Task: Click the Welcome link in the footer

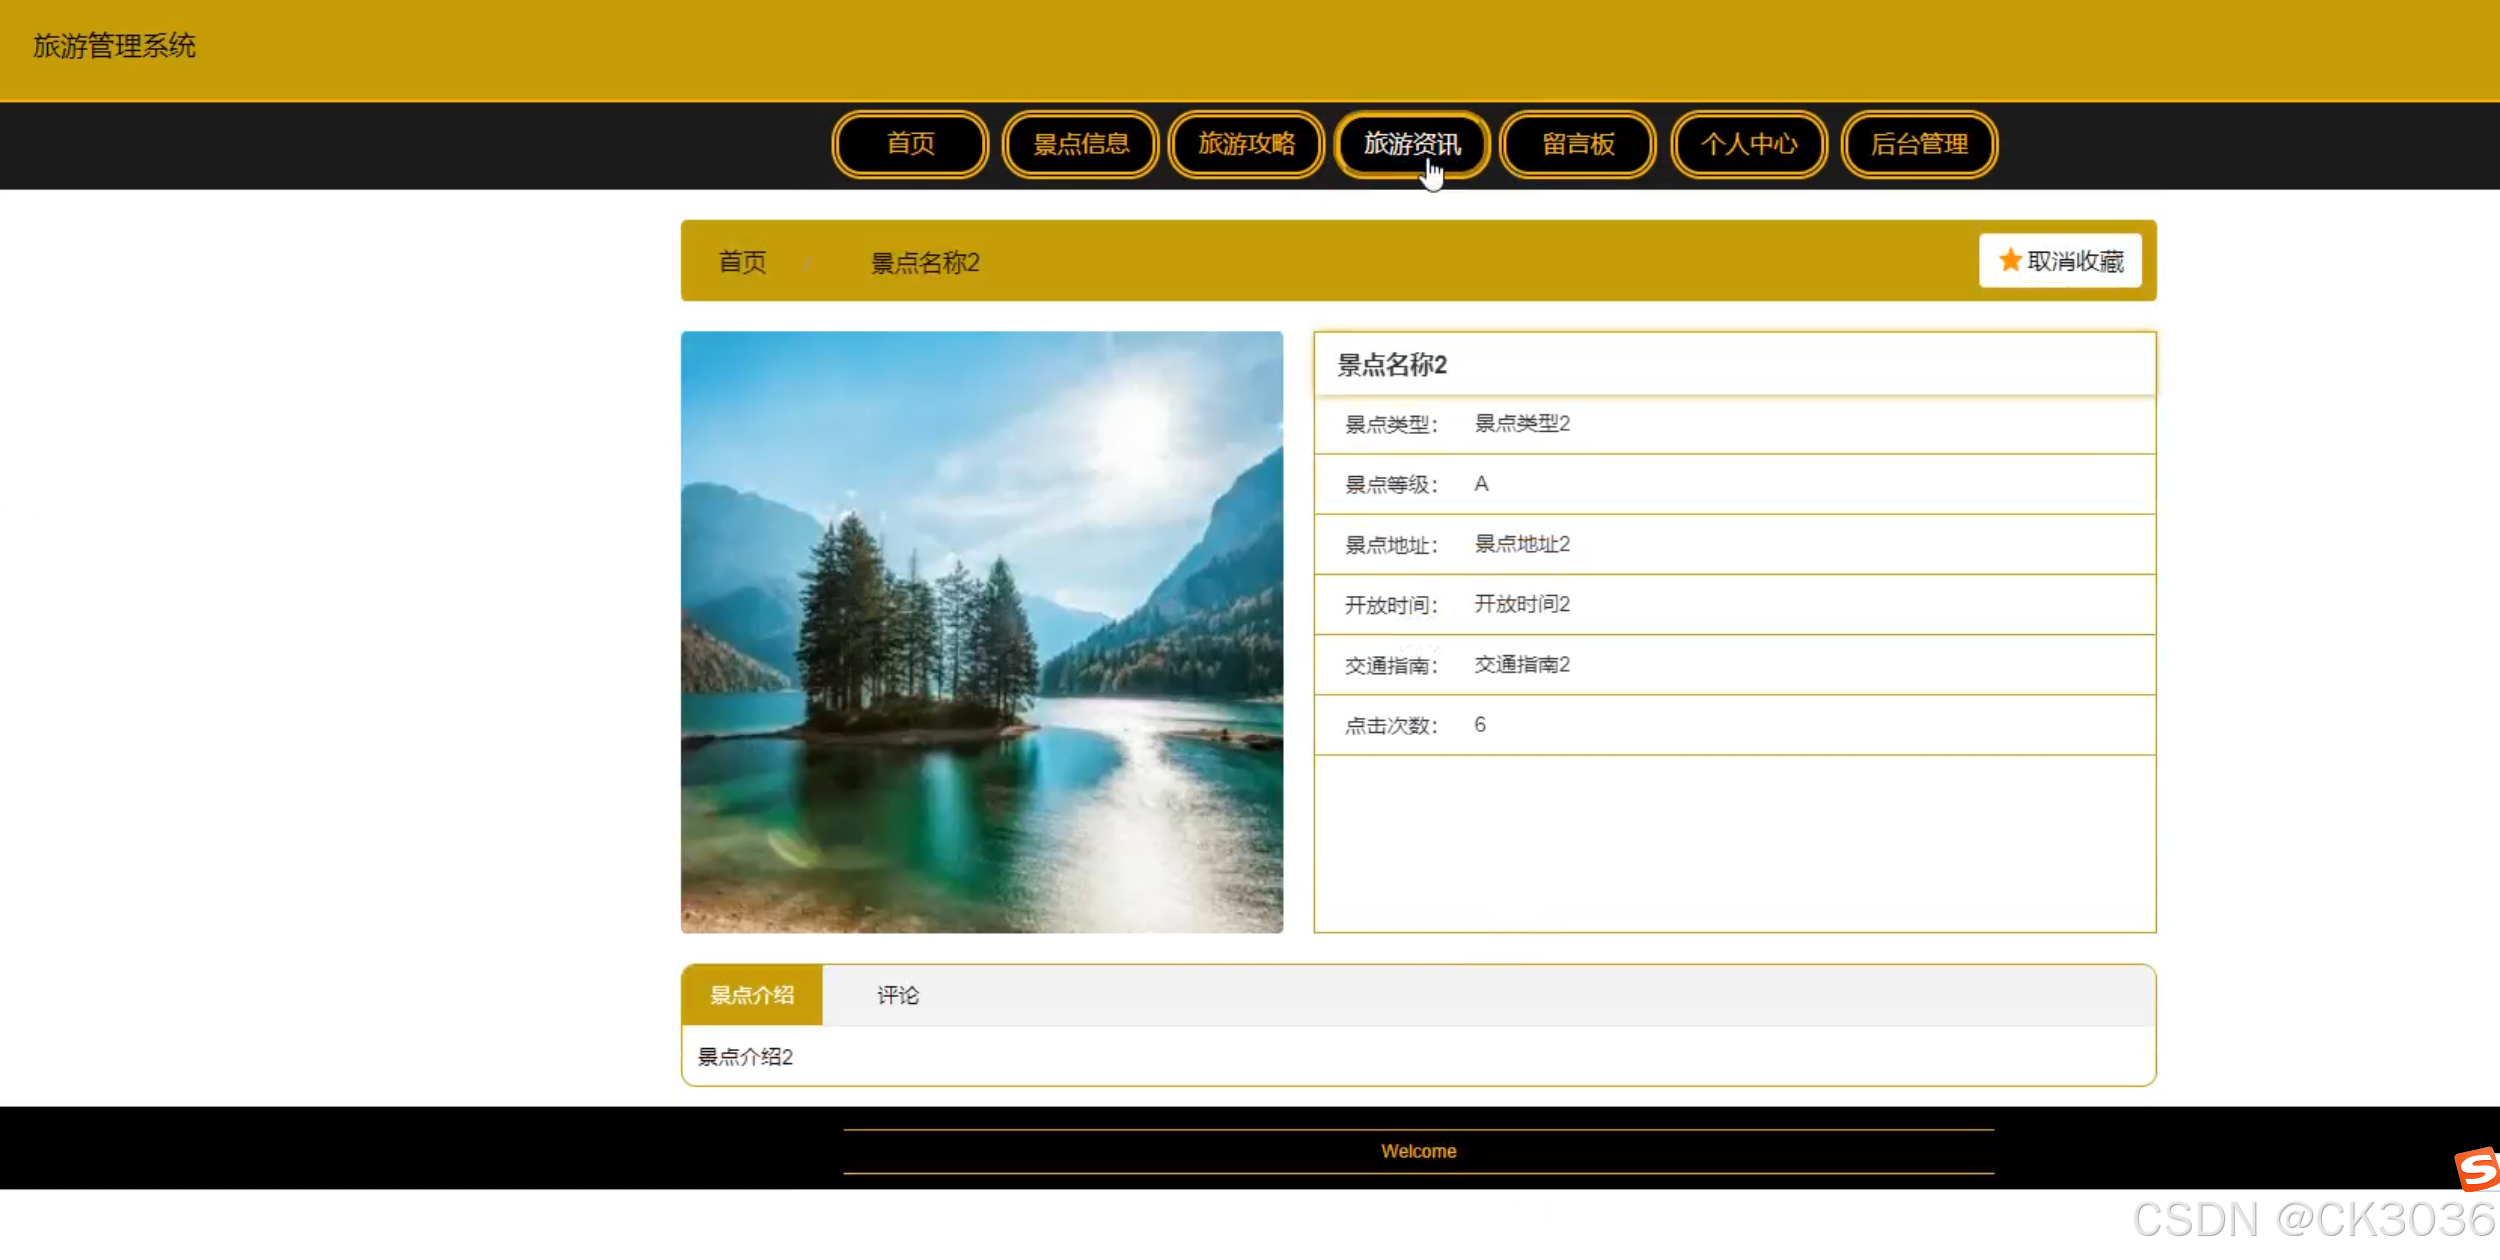Action: [1418, 1150]
